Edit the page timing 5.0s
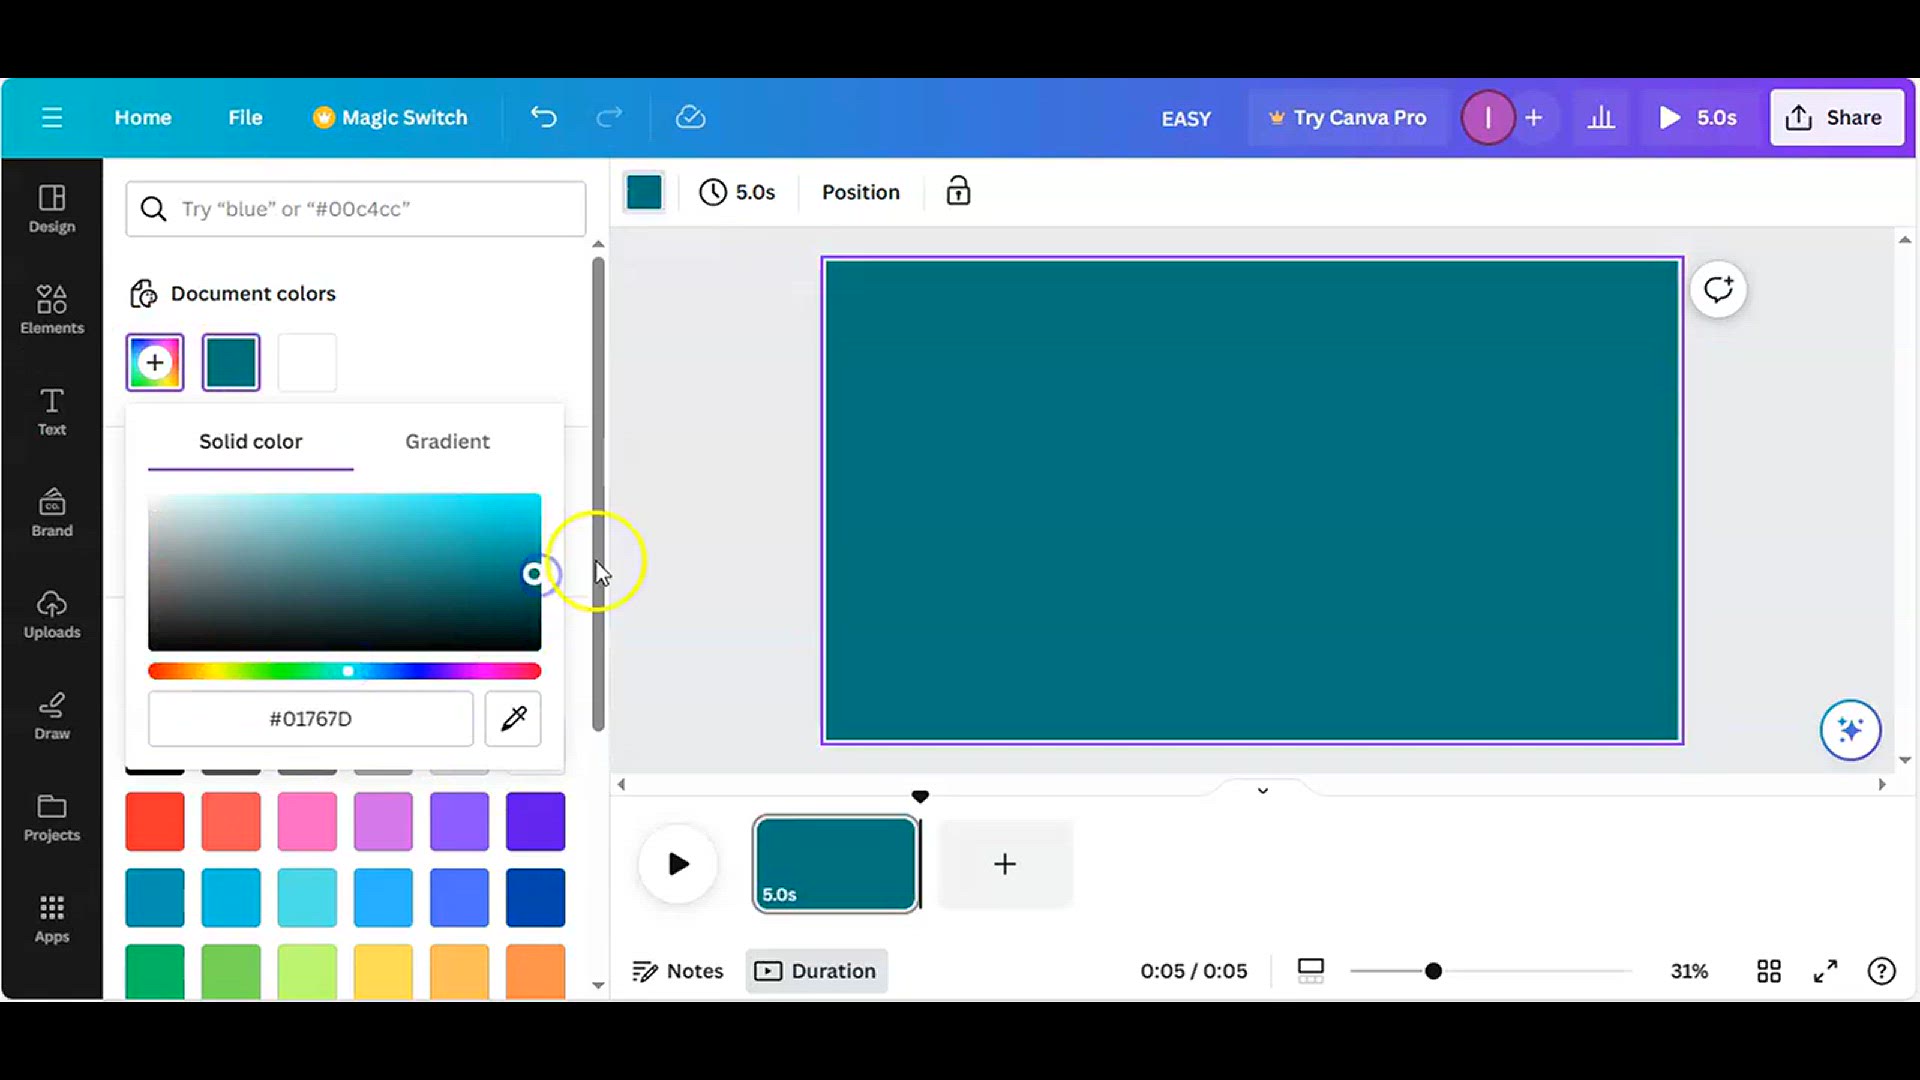The image size is (1920, 1080). tap(737, 192)
